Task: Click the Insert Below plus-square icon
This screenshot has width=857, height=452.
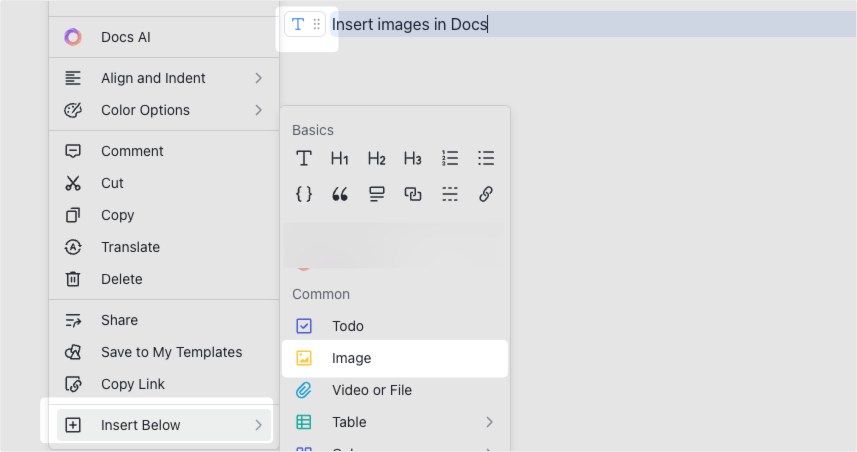Action: click(73, 425)
